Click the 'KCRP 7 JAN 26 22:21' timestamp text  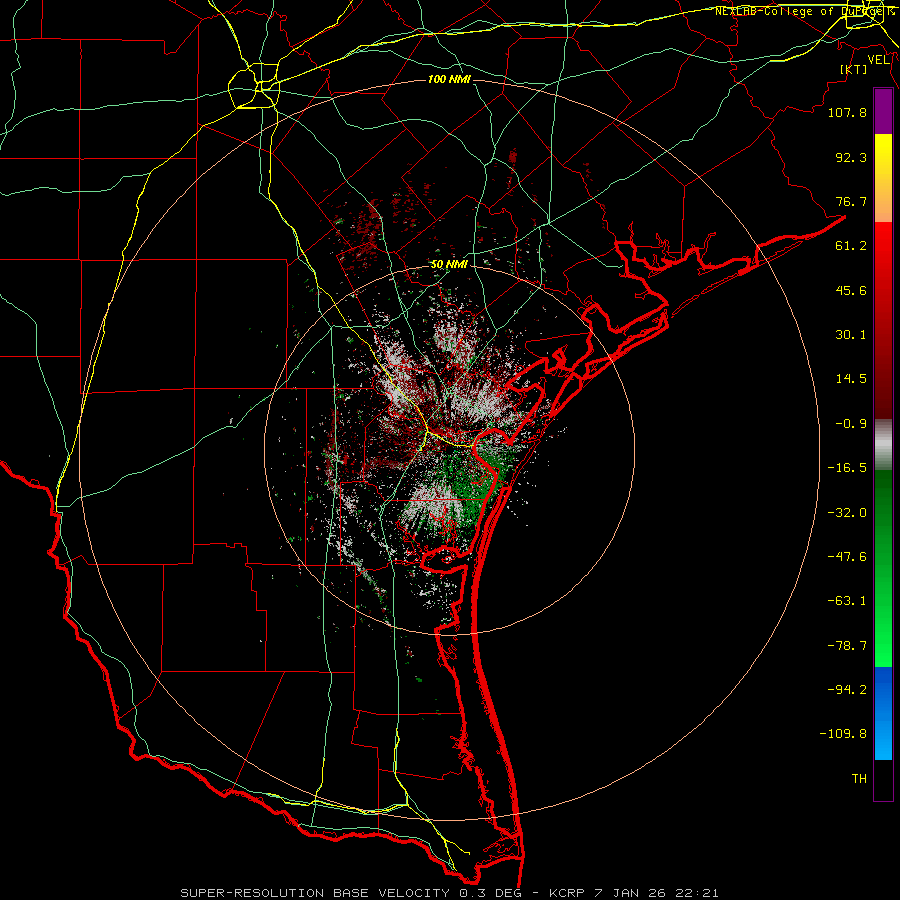[634, 893]
